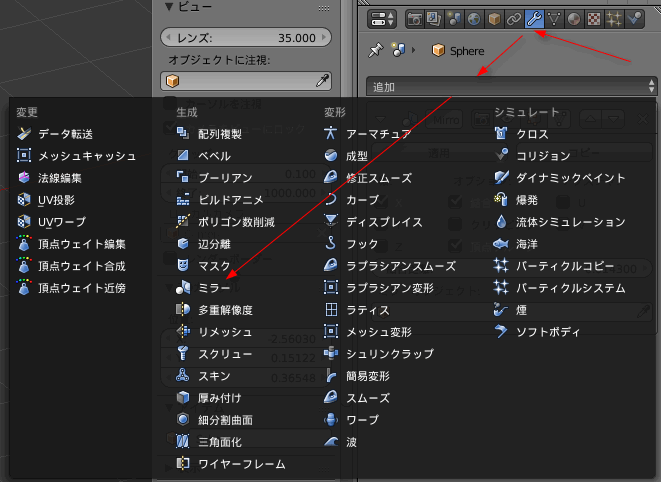Open the Modifiers wrench tab
Viewport: 661px width, 482px height.
pyautogui.click(x=534, y=19)
